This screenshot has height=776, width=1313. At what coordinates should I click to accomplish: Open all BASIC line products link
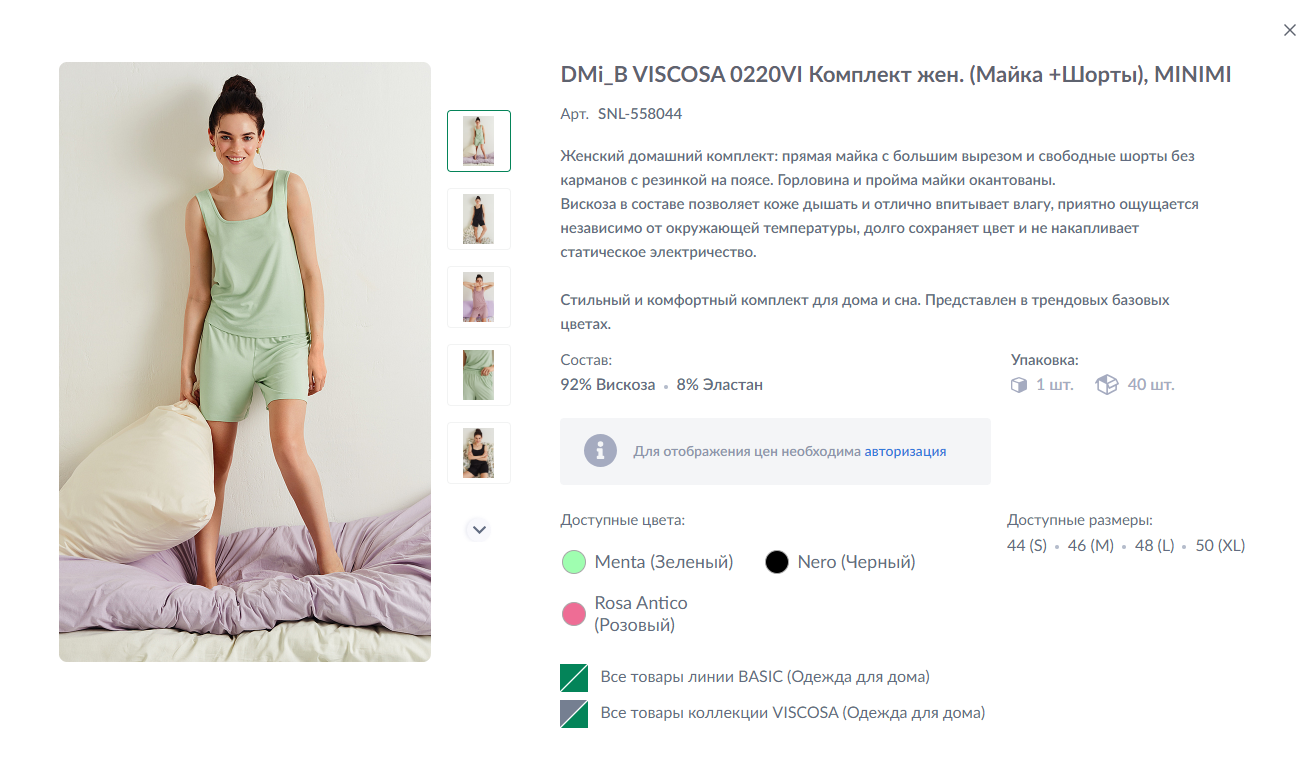765,677
